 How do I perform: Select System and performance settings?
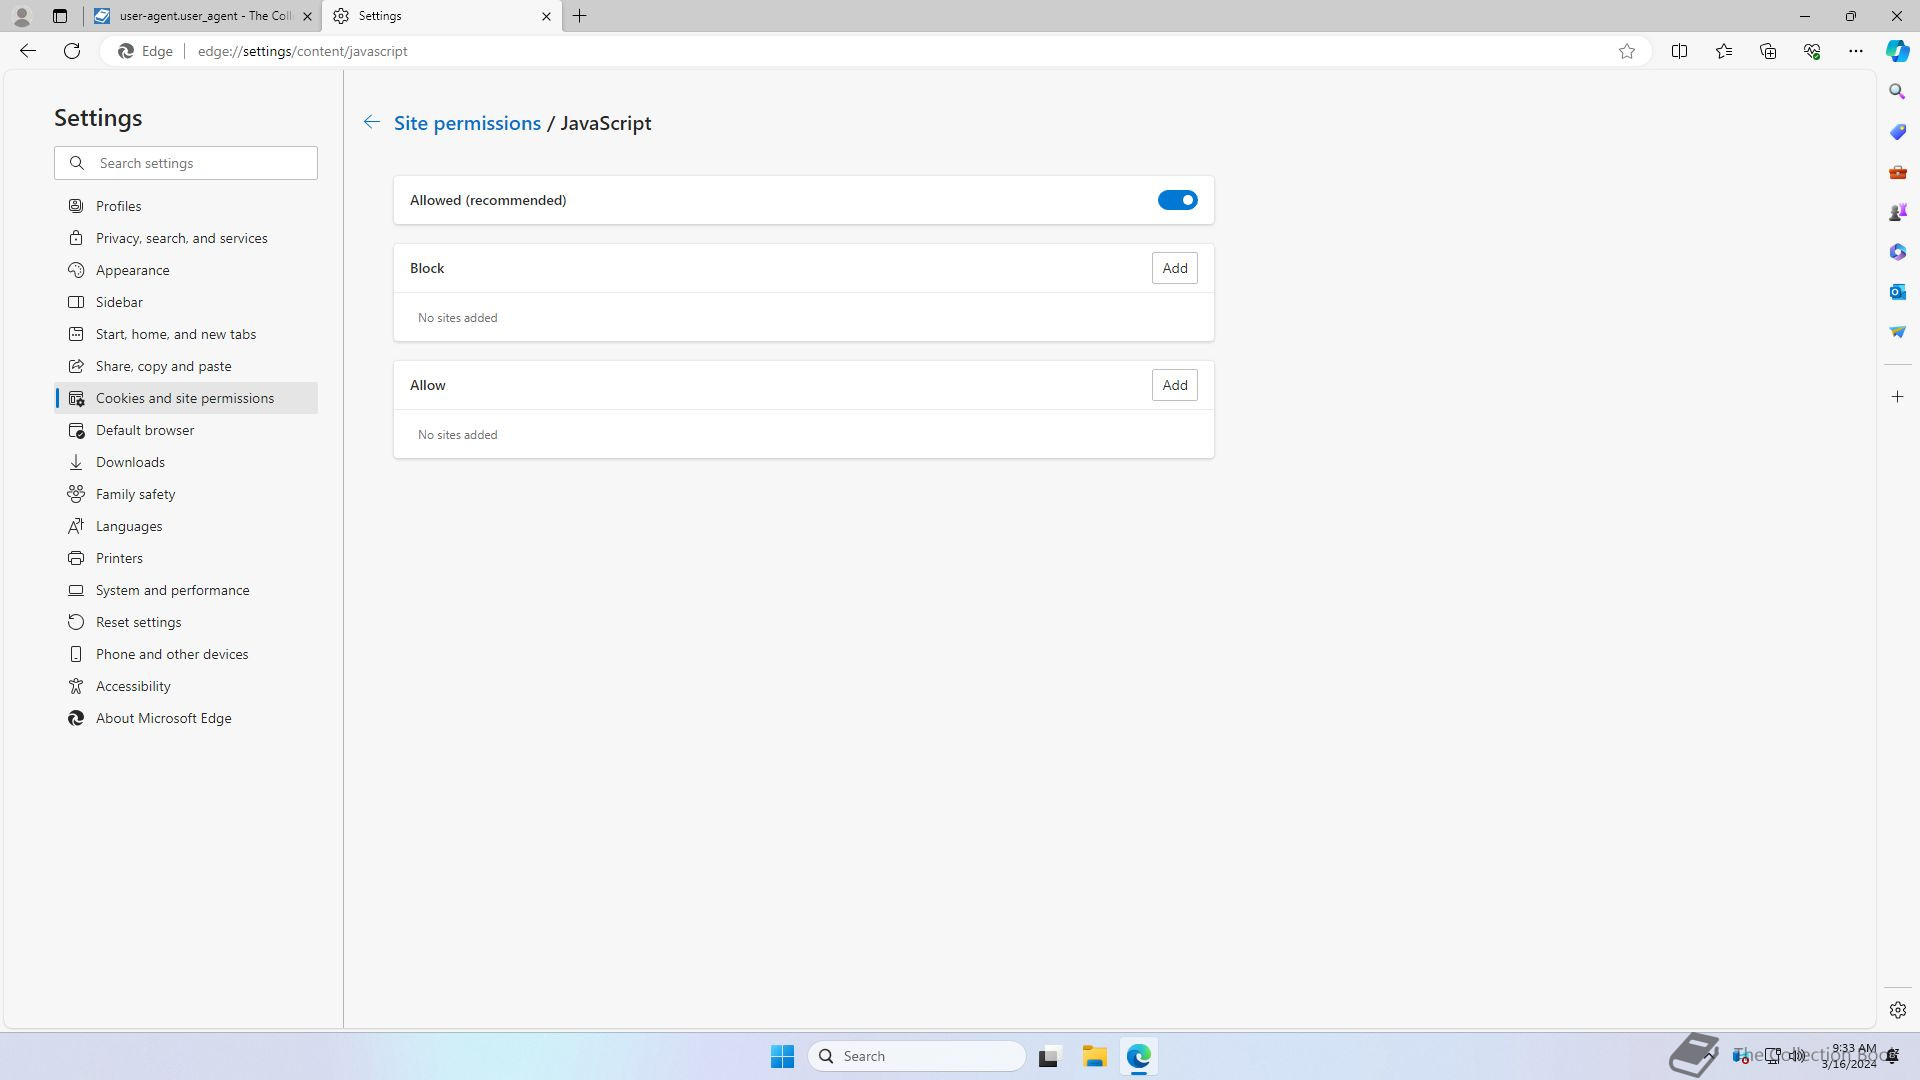point(172,590)
